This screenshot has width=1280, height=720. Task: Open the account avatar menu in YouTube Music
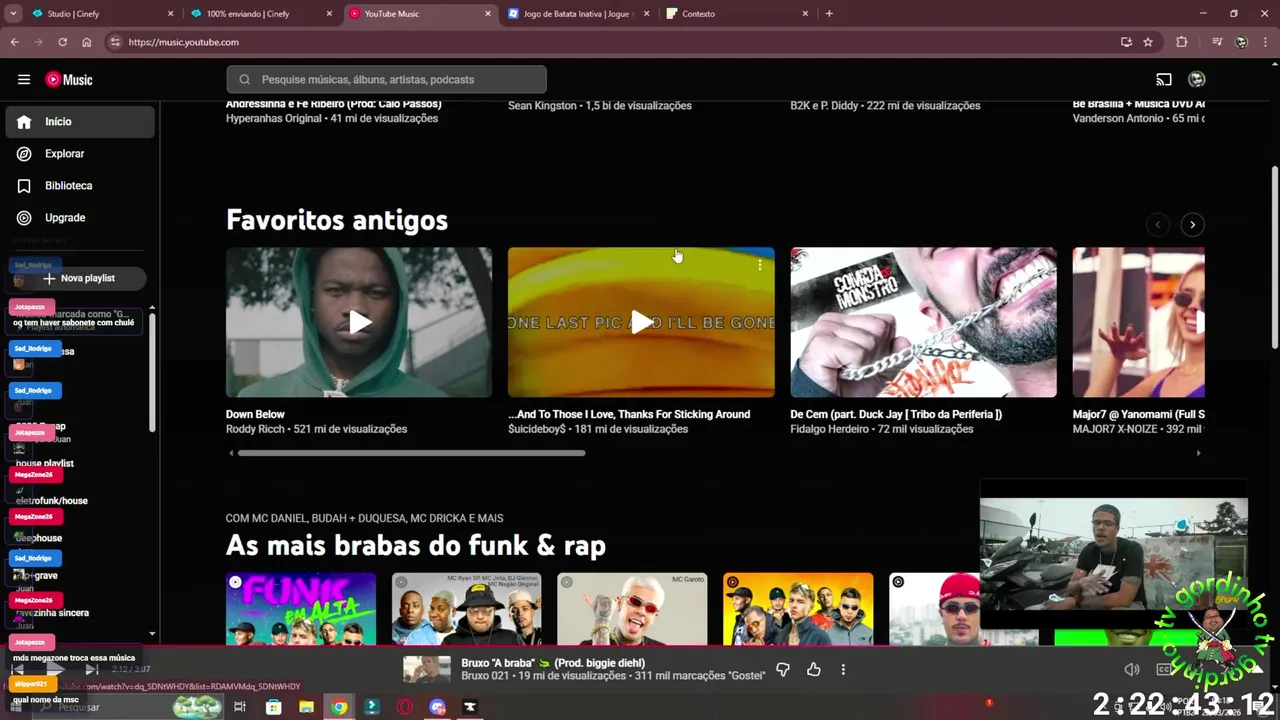click(1196, 80)
